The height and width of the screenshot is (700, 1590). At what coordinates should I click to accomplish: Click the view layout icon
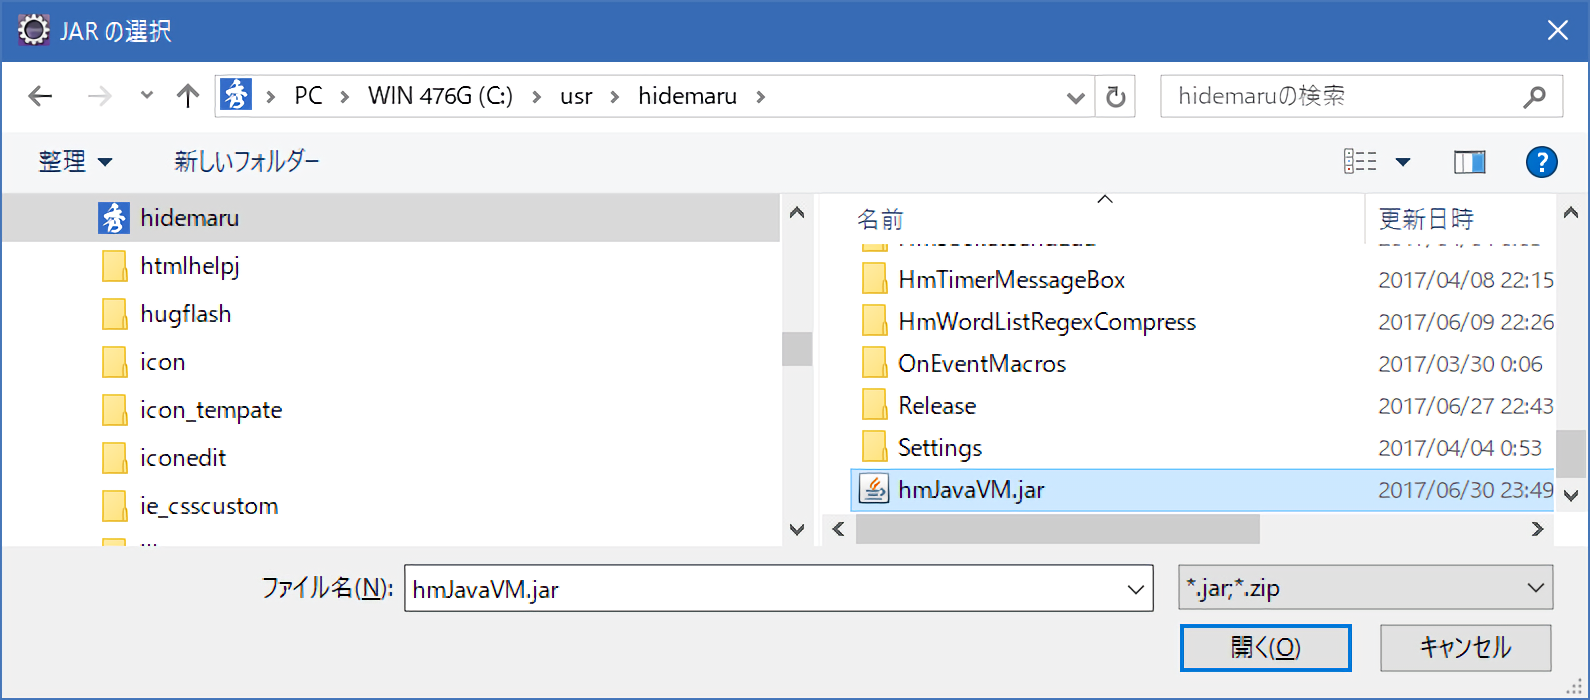coord(1360,162)
